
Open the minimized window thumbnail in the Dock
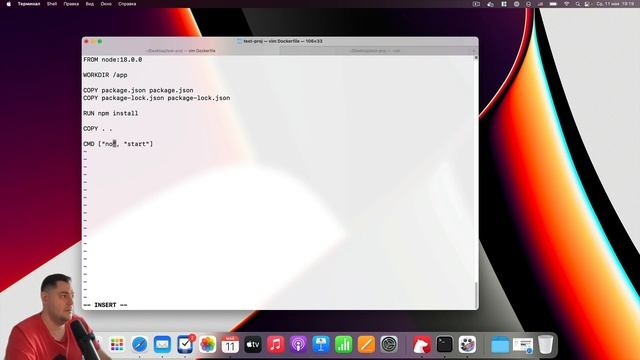(523, 345)
